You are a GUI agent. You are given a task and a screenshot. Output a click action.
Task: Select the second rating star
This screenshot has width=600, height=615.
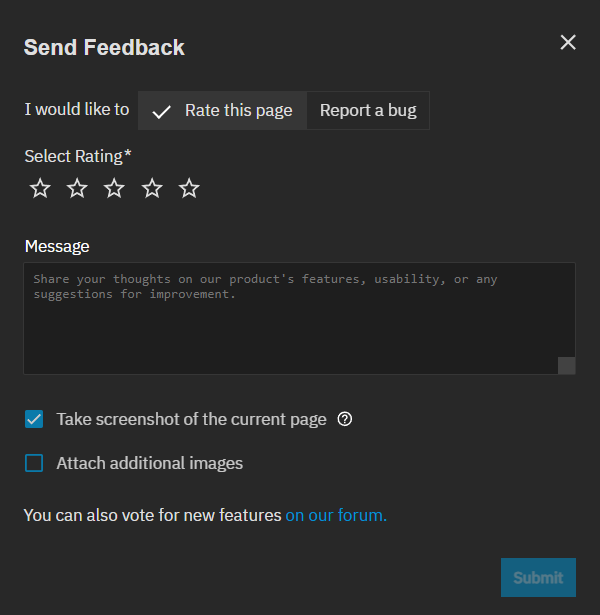[77, 188]
